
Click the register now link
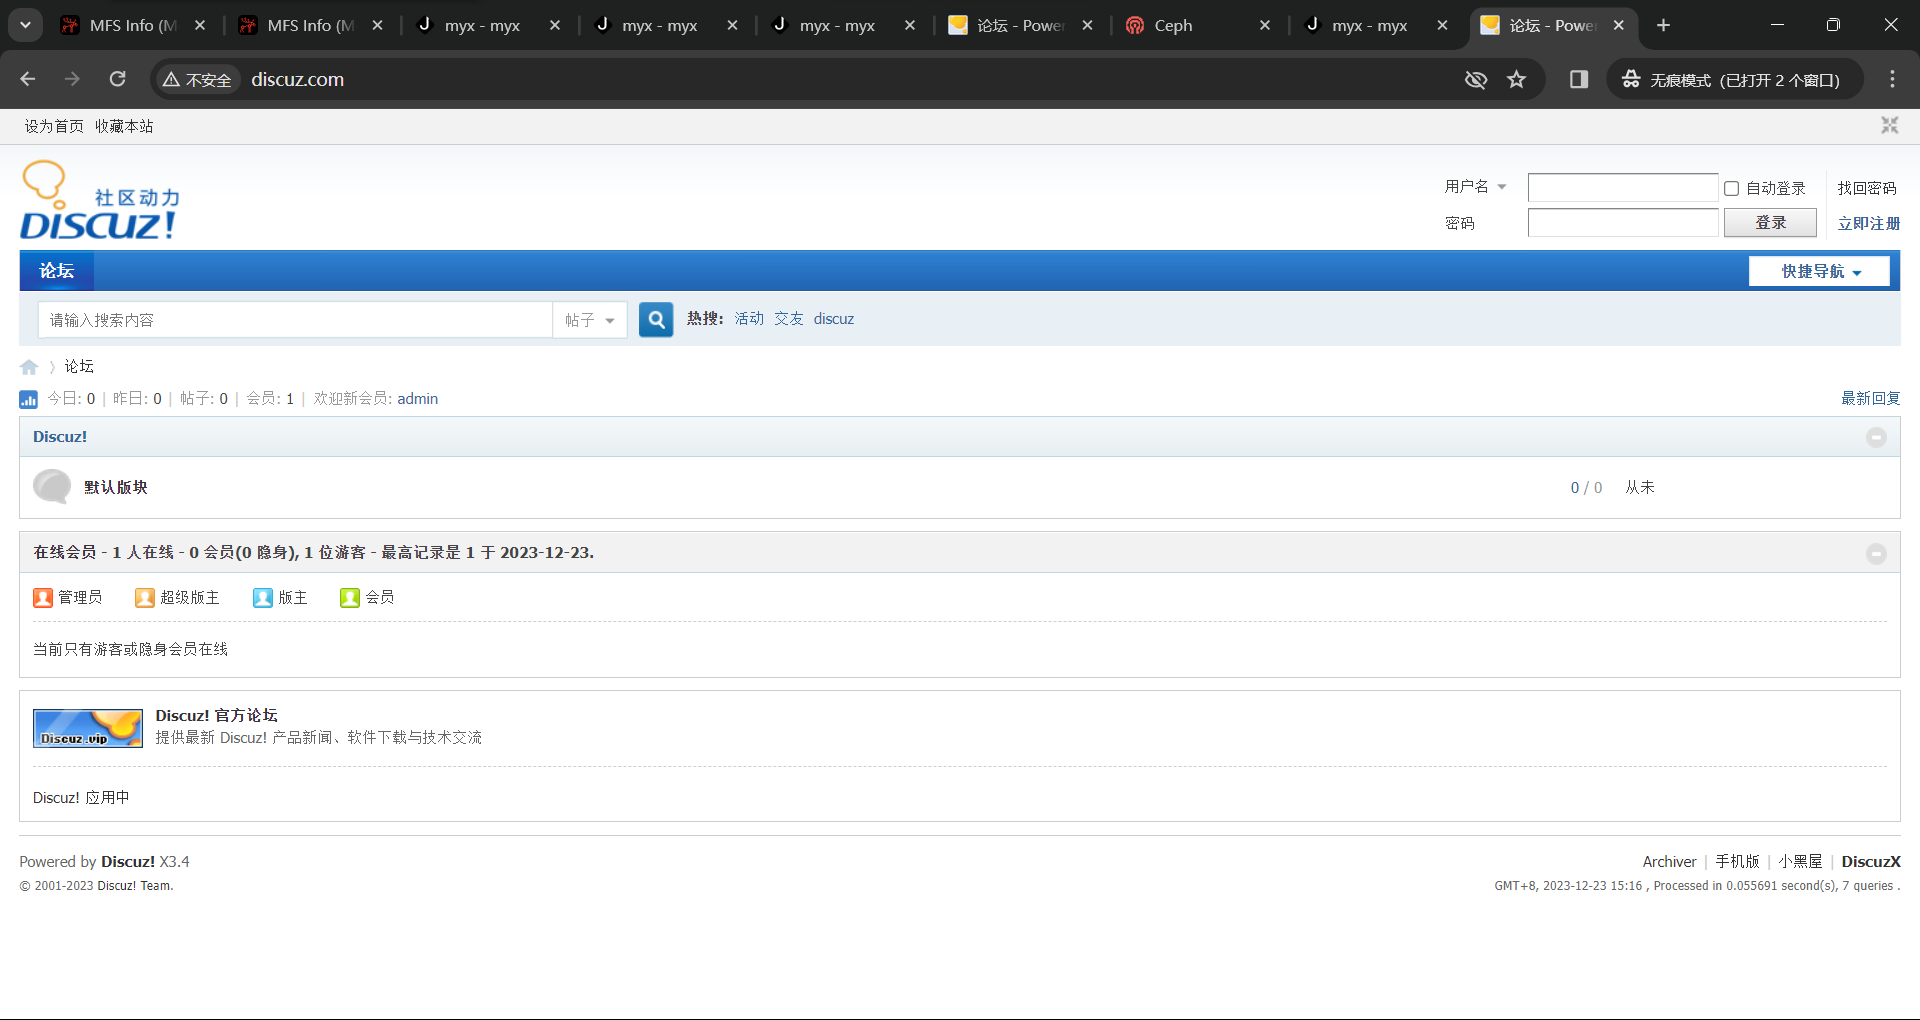pos(1869,223)
